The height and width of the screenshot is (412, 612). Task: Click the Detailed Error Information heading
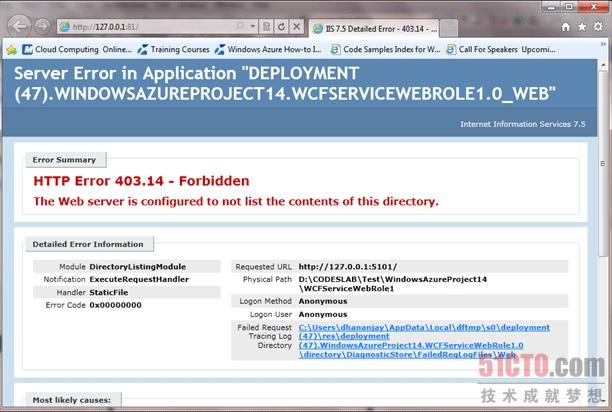point(88,244)
